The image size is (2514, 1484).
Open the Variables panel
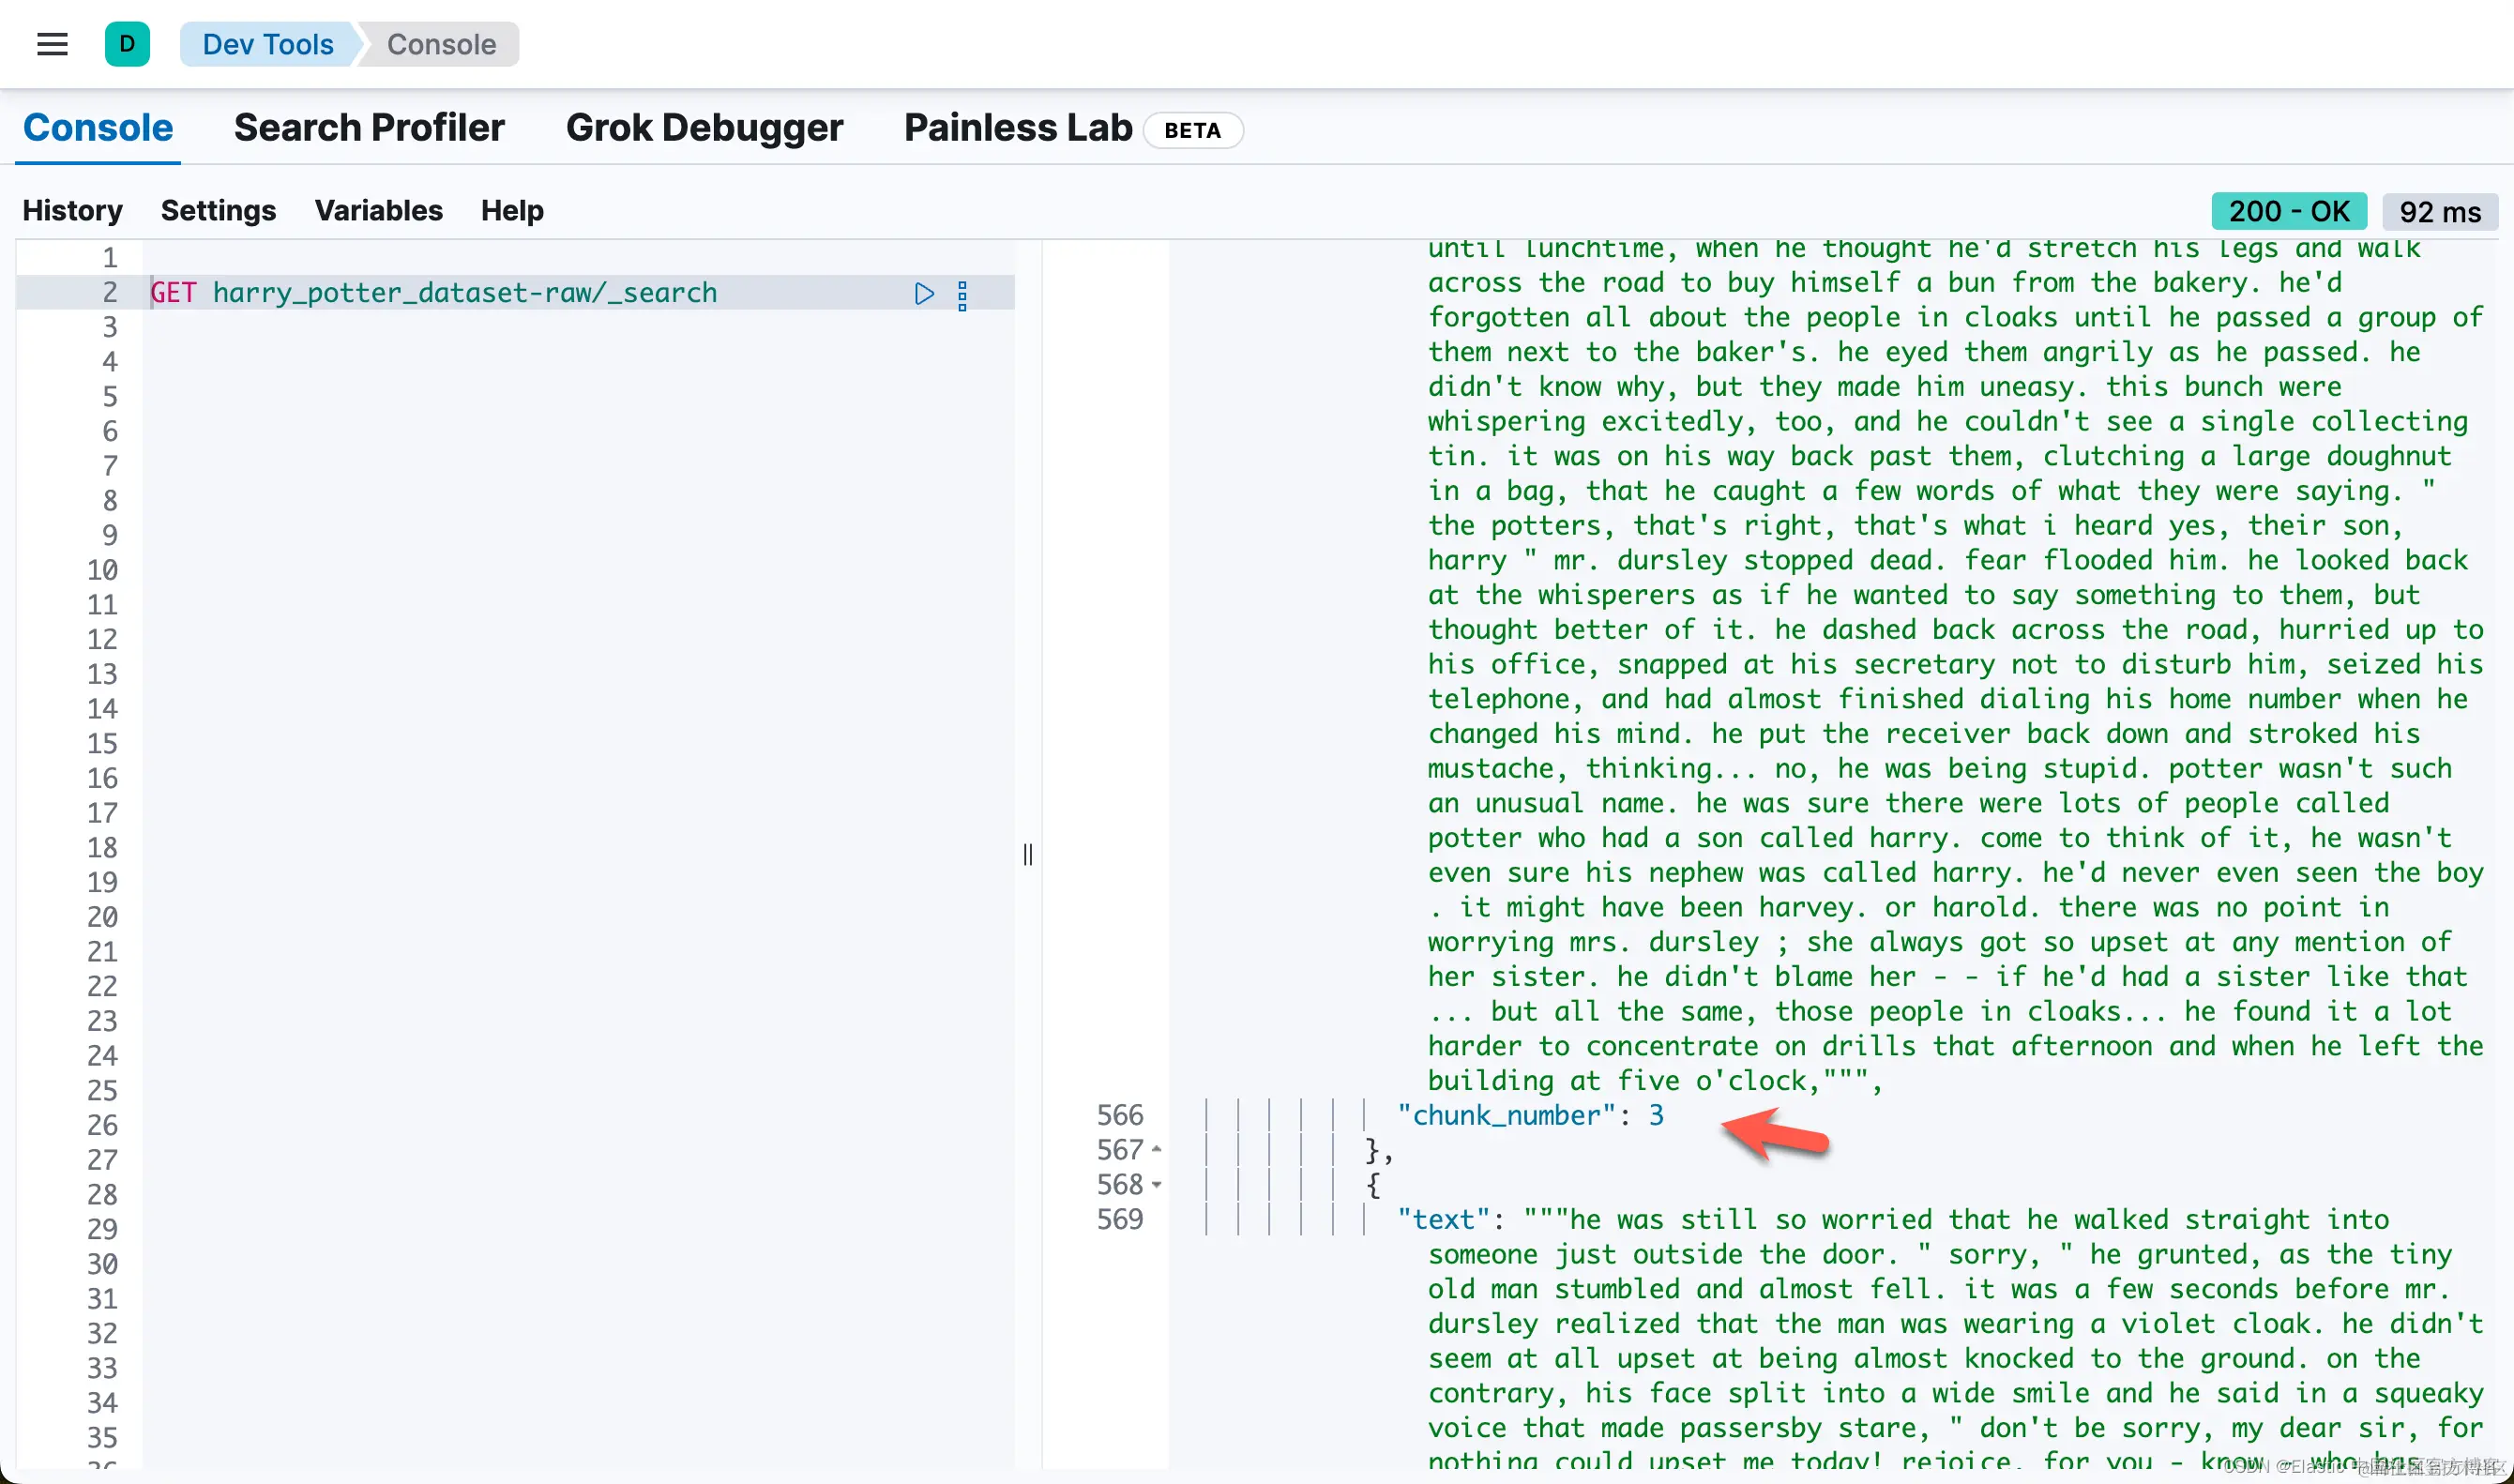pos(378,210)
